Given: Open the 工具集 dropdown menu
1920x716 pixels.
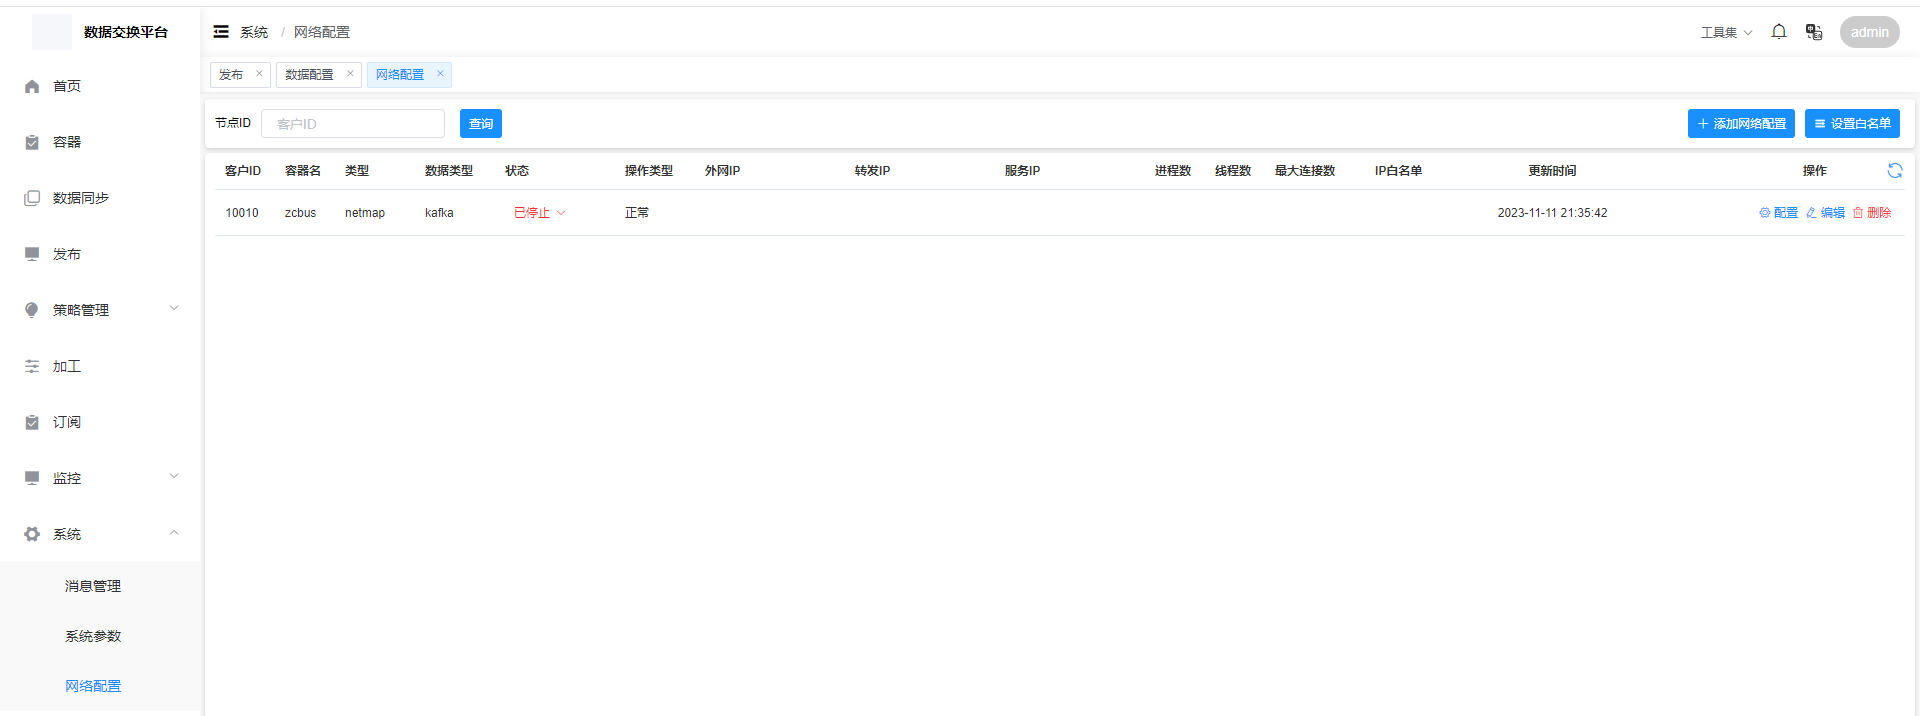Looking at the screenshot, I should tap(1726, 33).
